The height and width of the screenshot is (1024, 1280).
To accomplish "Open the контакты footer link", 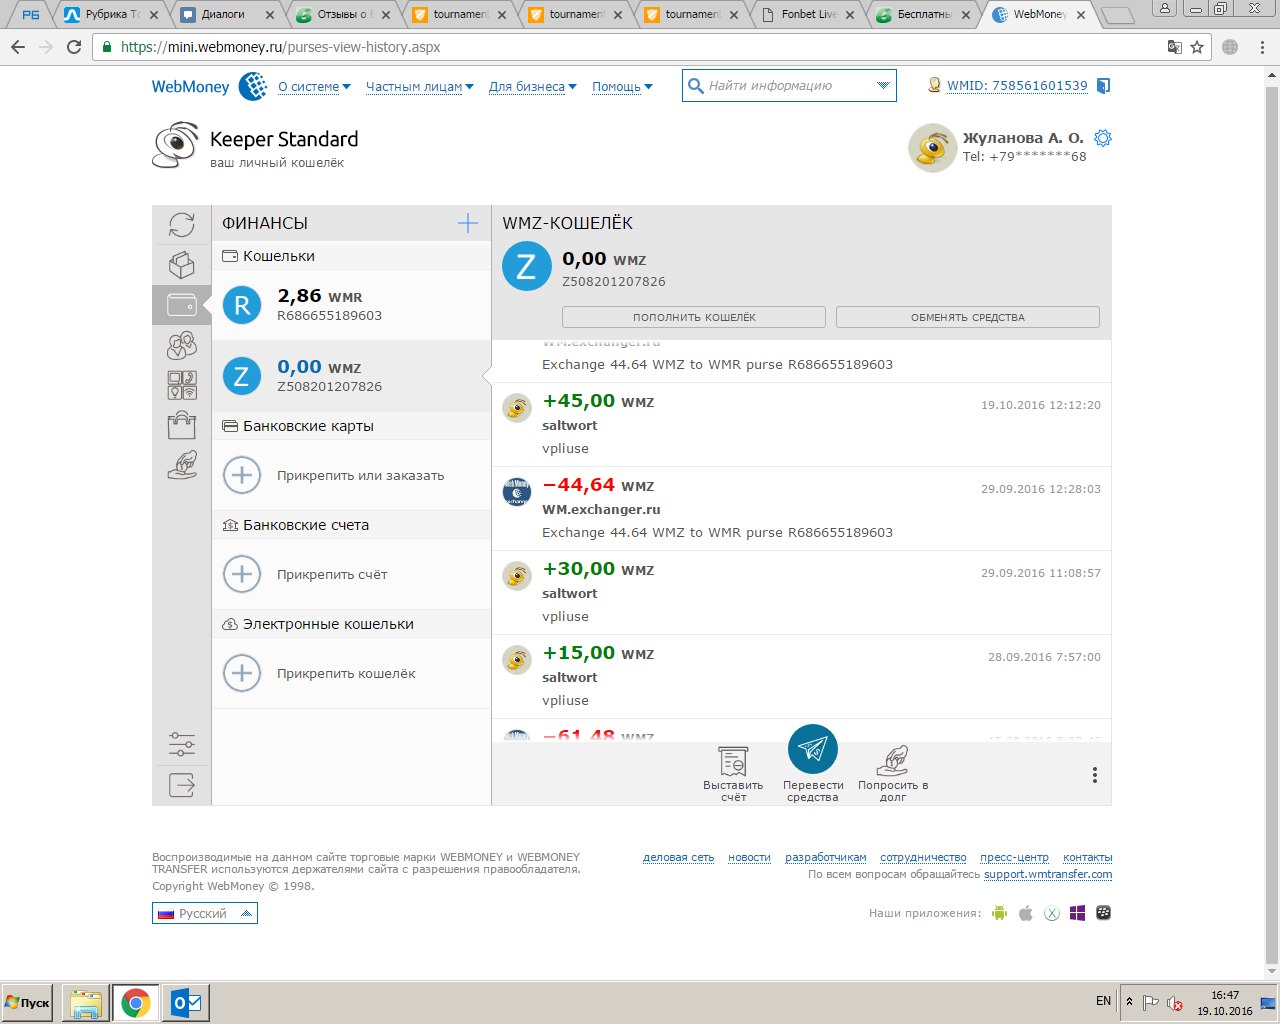I will coord(1087,857).
